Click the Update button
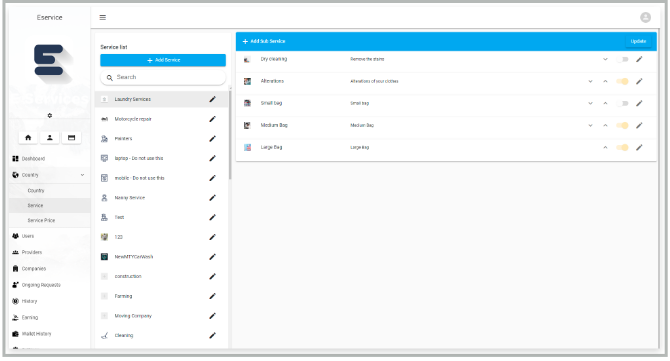This screenshot has width=670, height=361. coord(638,41)
